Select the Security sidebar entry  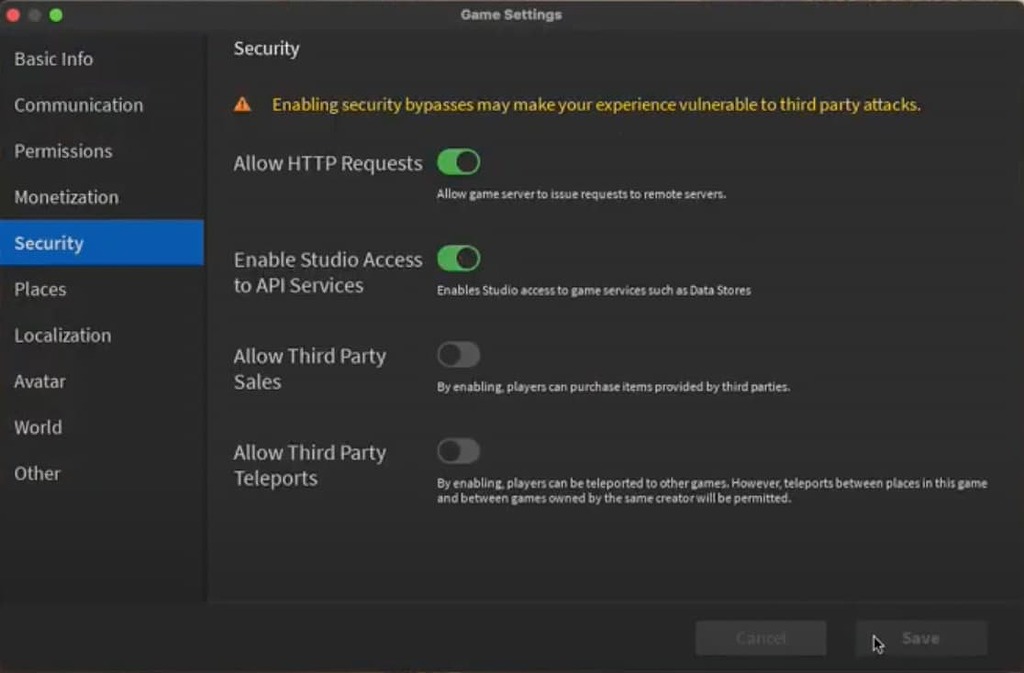49,243
